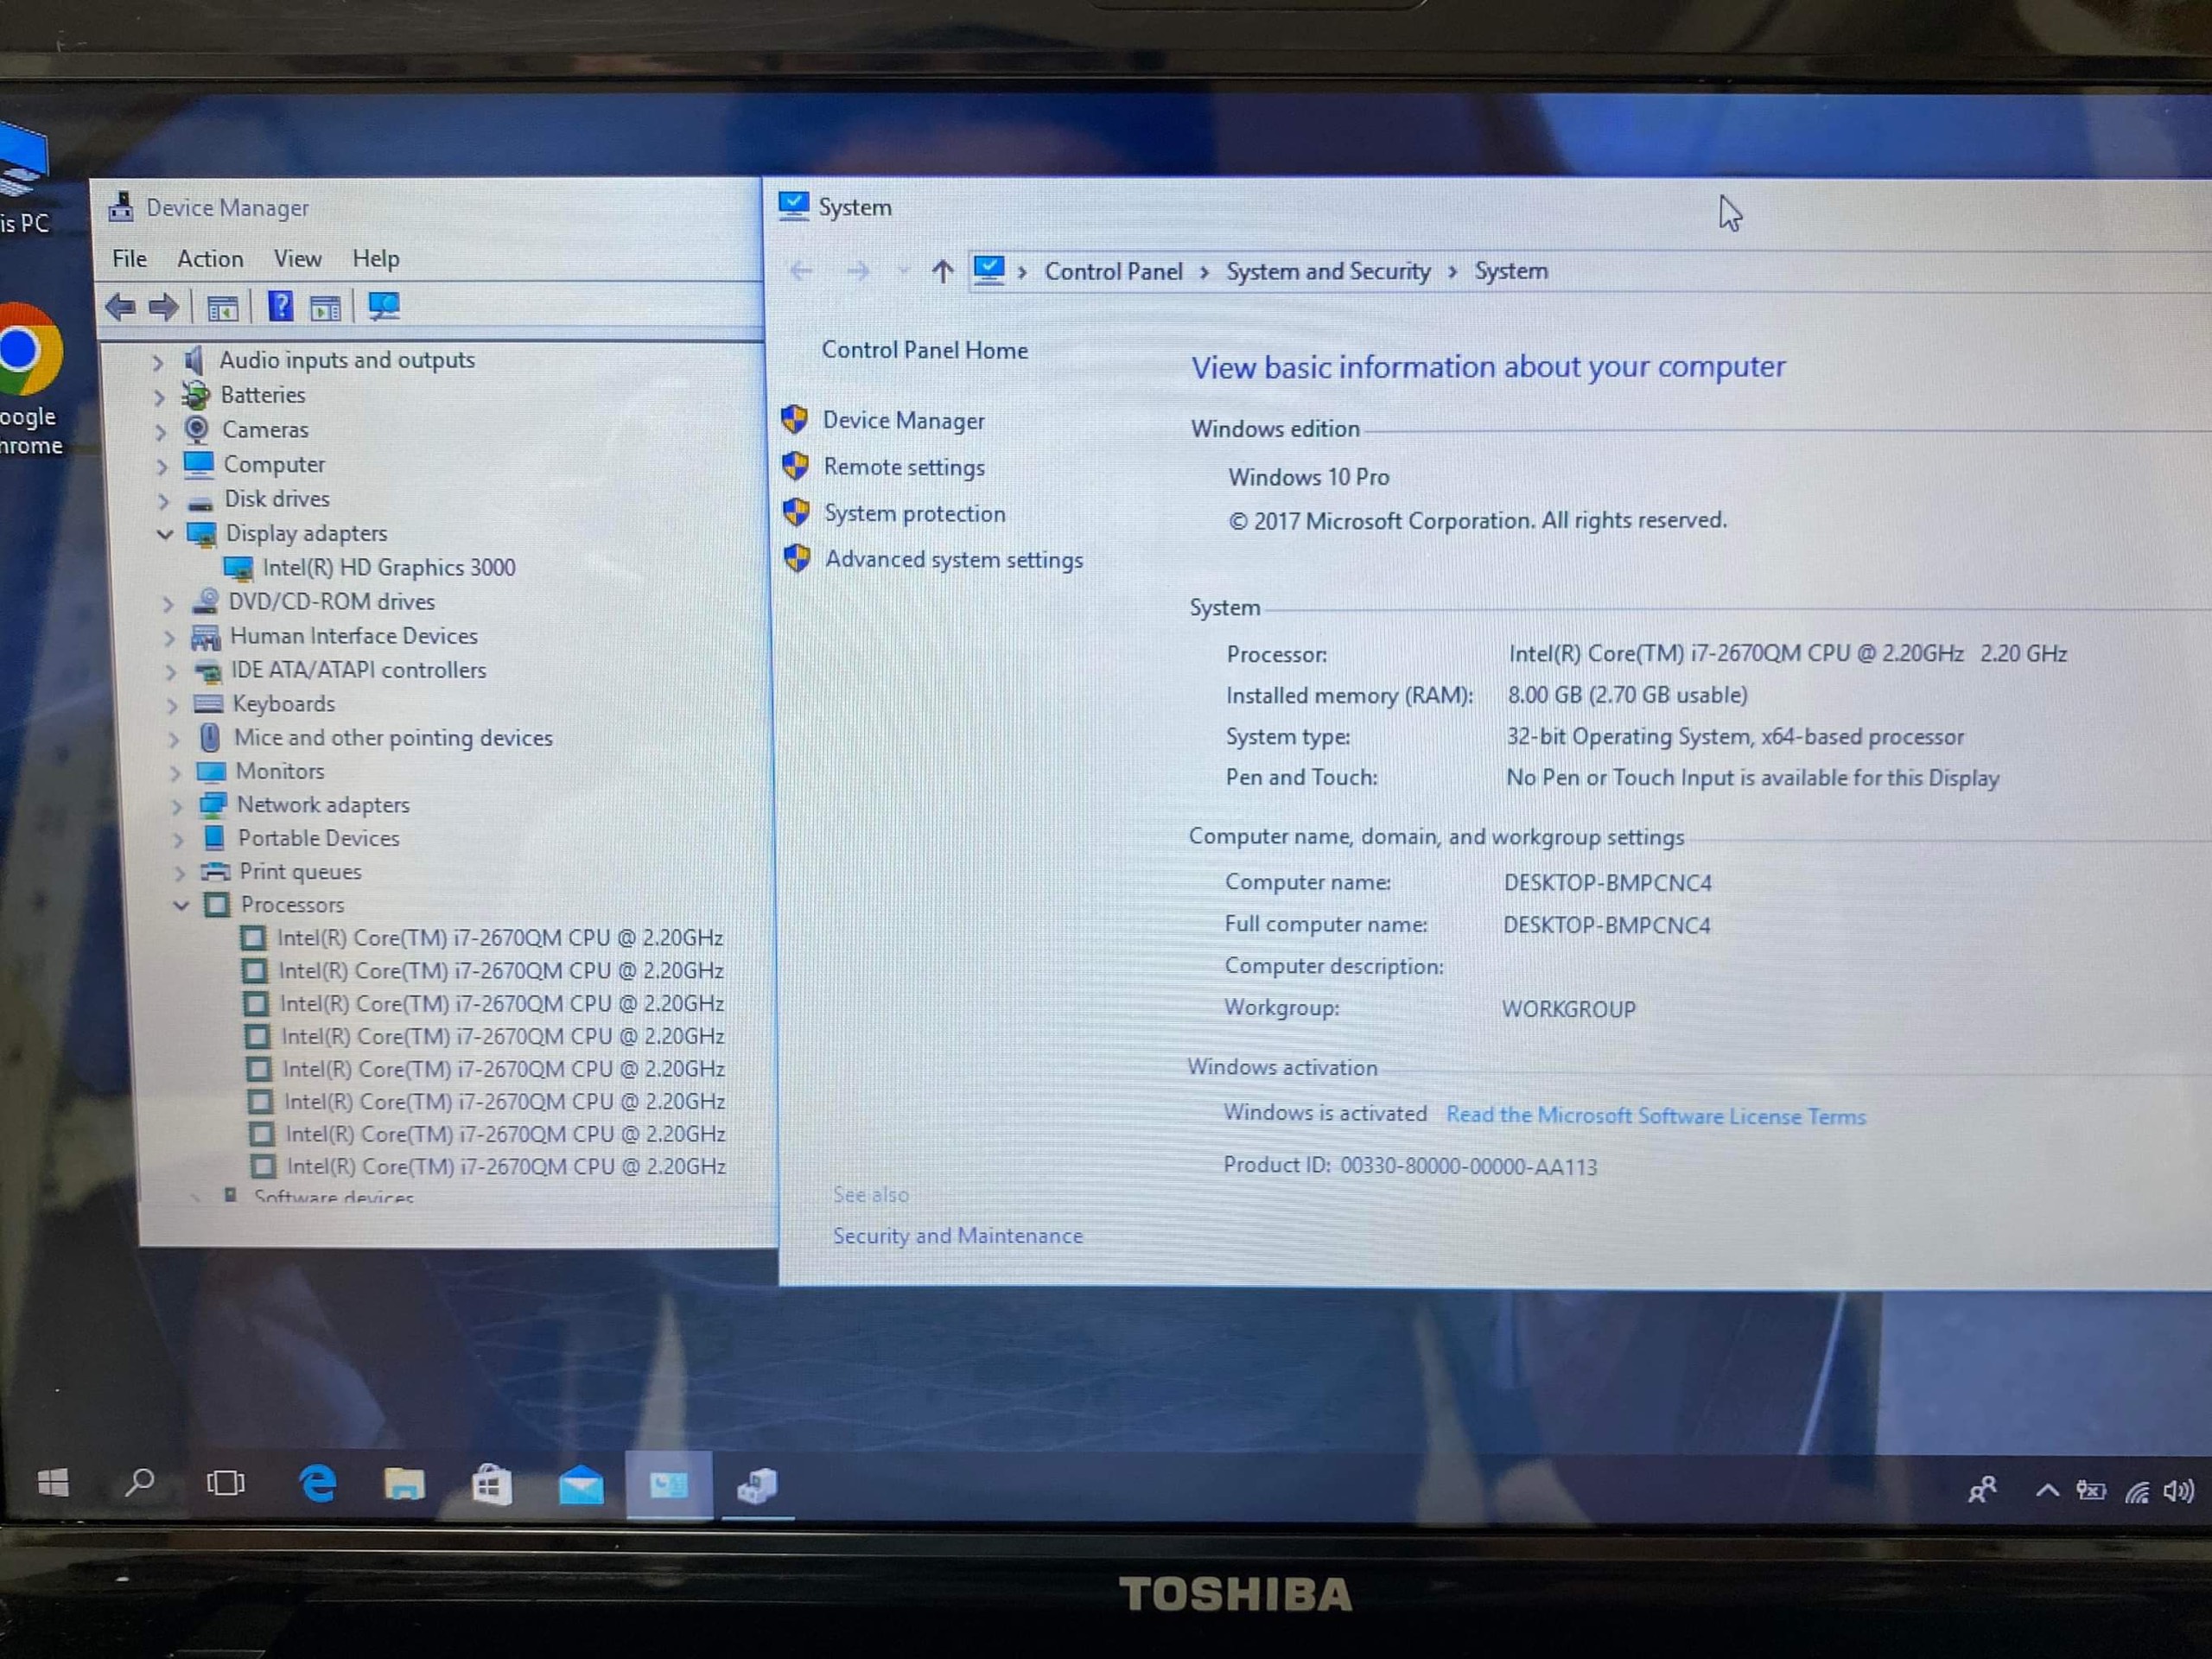Click the battery tray icon
Screen dimensions: 2212x1659
pyautogui.click(x=2091, y=1491)
